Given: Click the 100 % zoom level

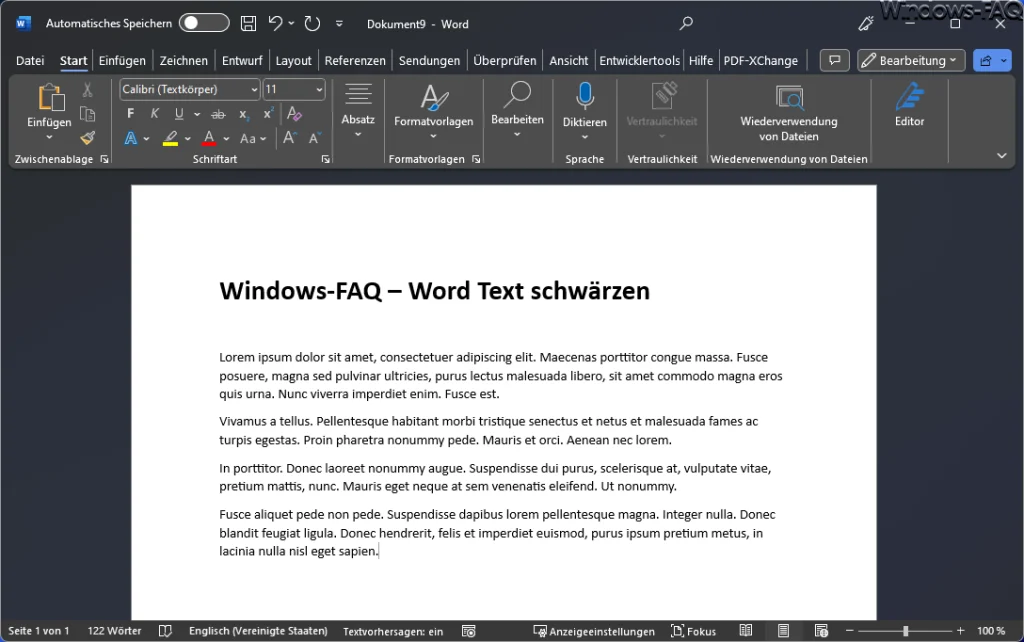Looking at the screenshot, I should coord(991,631).
